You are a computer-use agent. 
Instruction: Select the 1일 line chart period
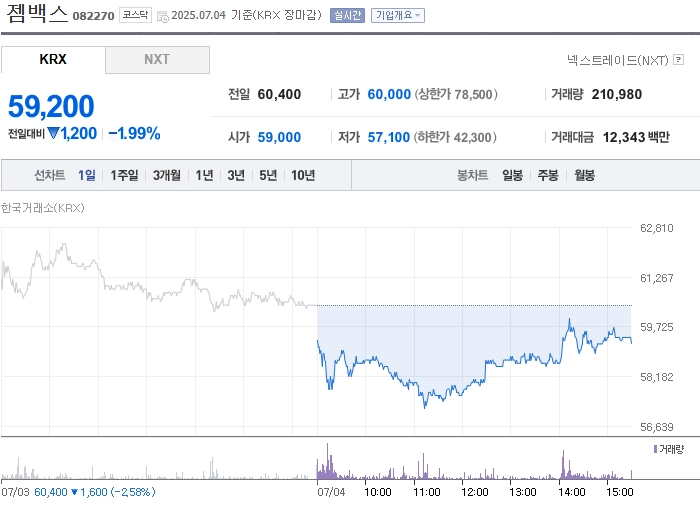pyautogui.click(x=87, y=175)
